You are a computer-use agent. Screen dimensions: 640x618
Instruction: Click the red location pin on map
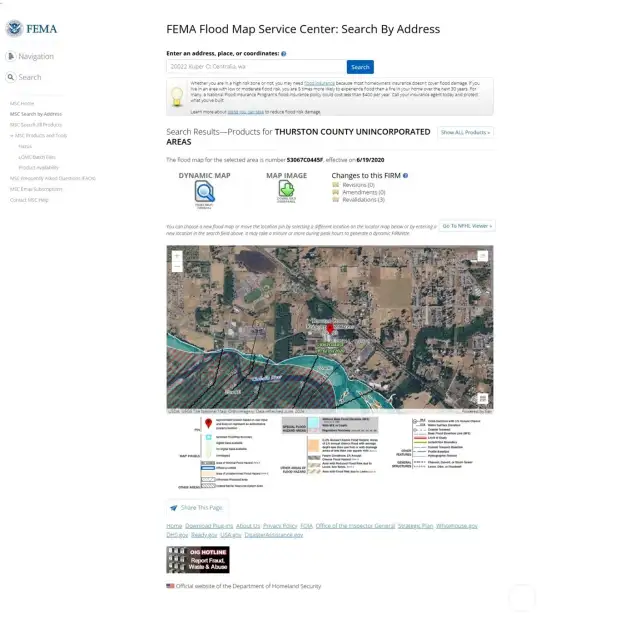click(x=330, y=328)
